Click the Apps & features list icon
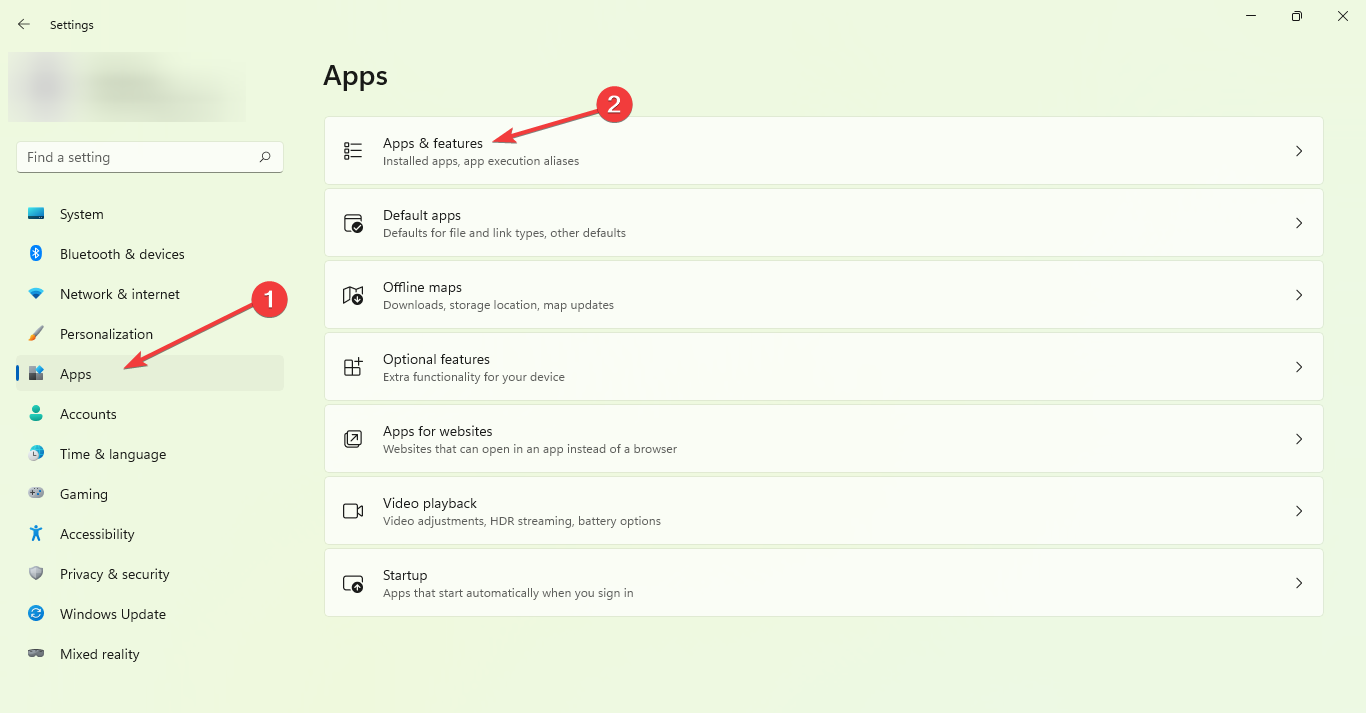The height and width of the screenshot is (713, 1366). point(353,151)
